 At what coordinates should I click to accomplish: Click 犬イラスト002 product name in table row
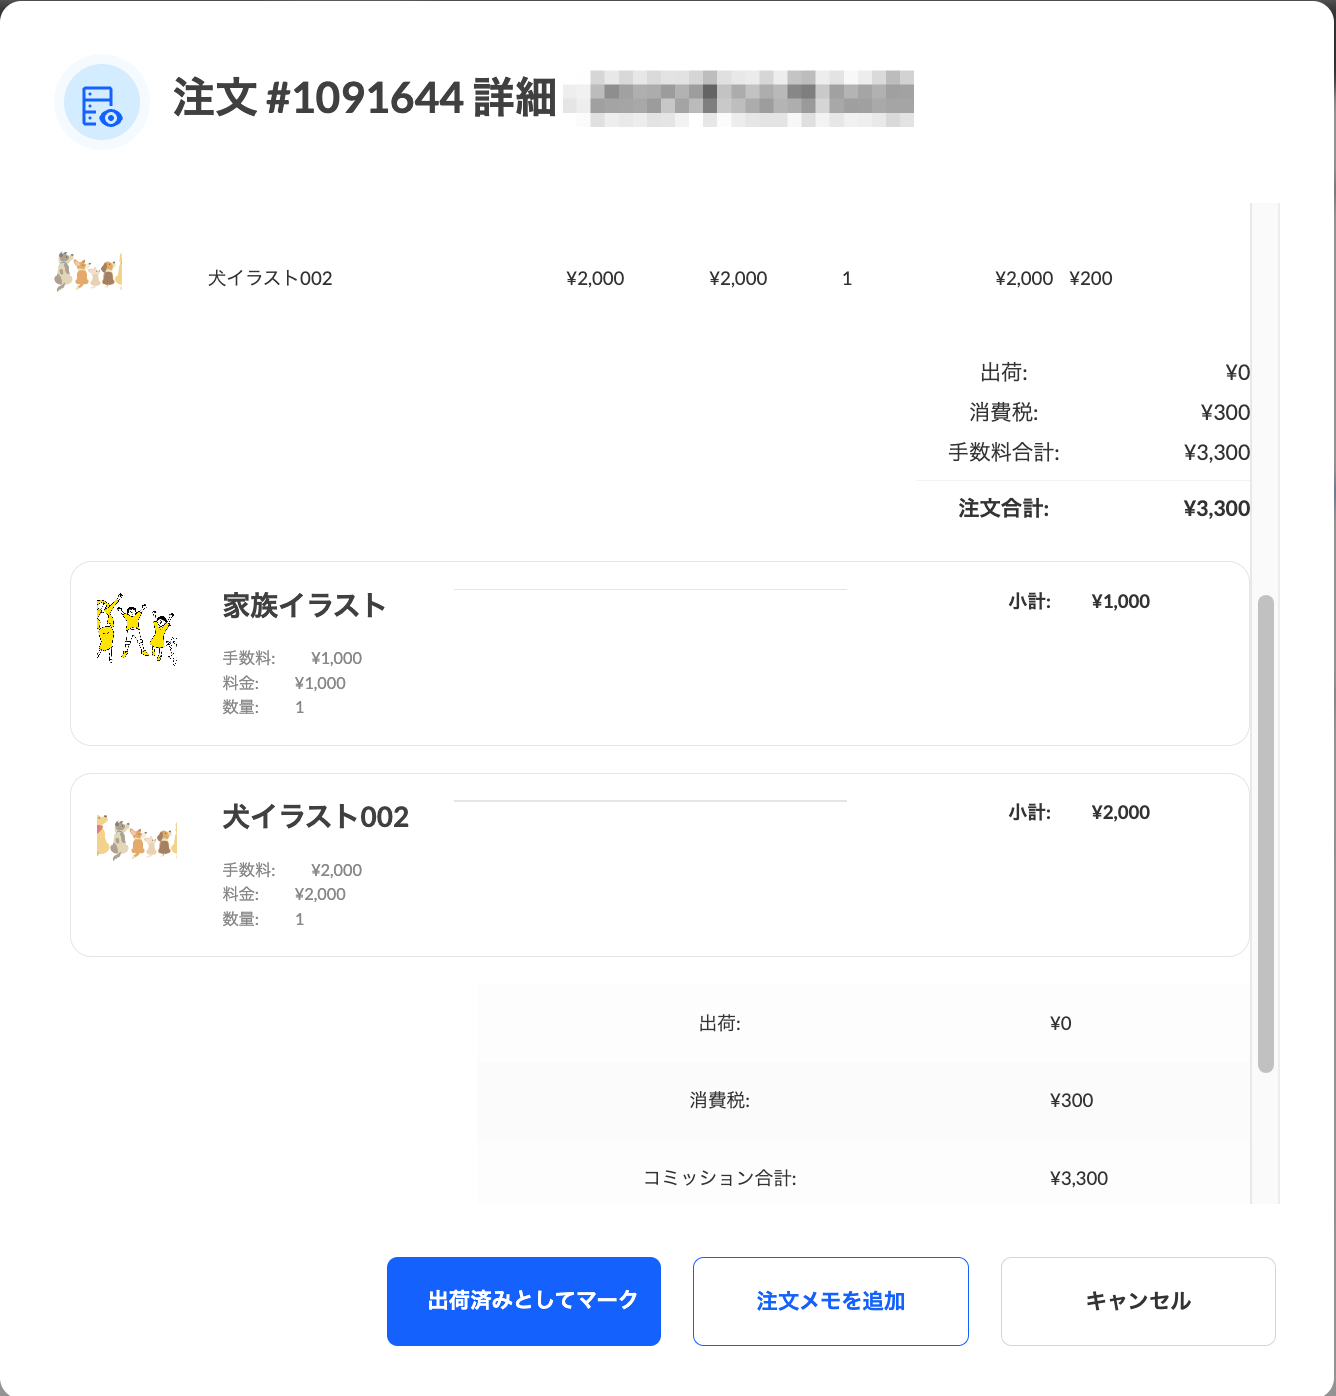pyautogui.click(x=270, y=279)
